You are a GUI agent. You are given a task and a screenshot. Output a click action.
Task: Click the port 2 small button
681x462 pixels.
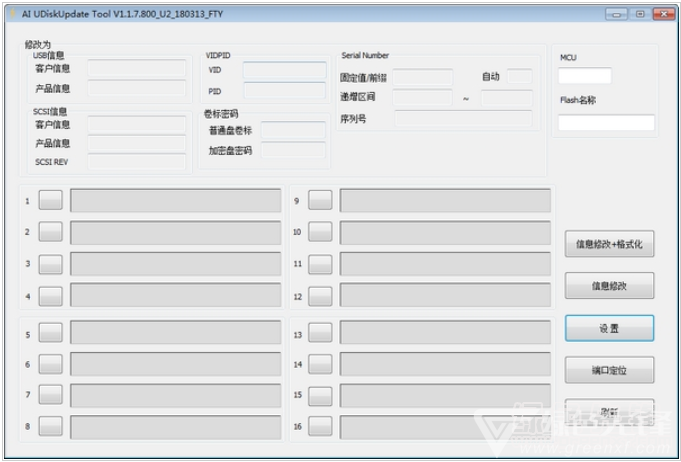50,232
